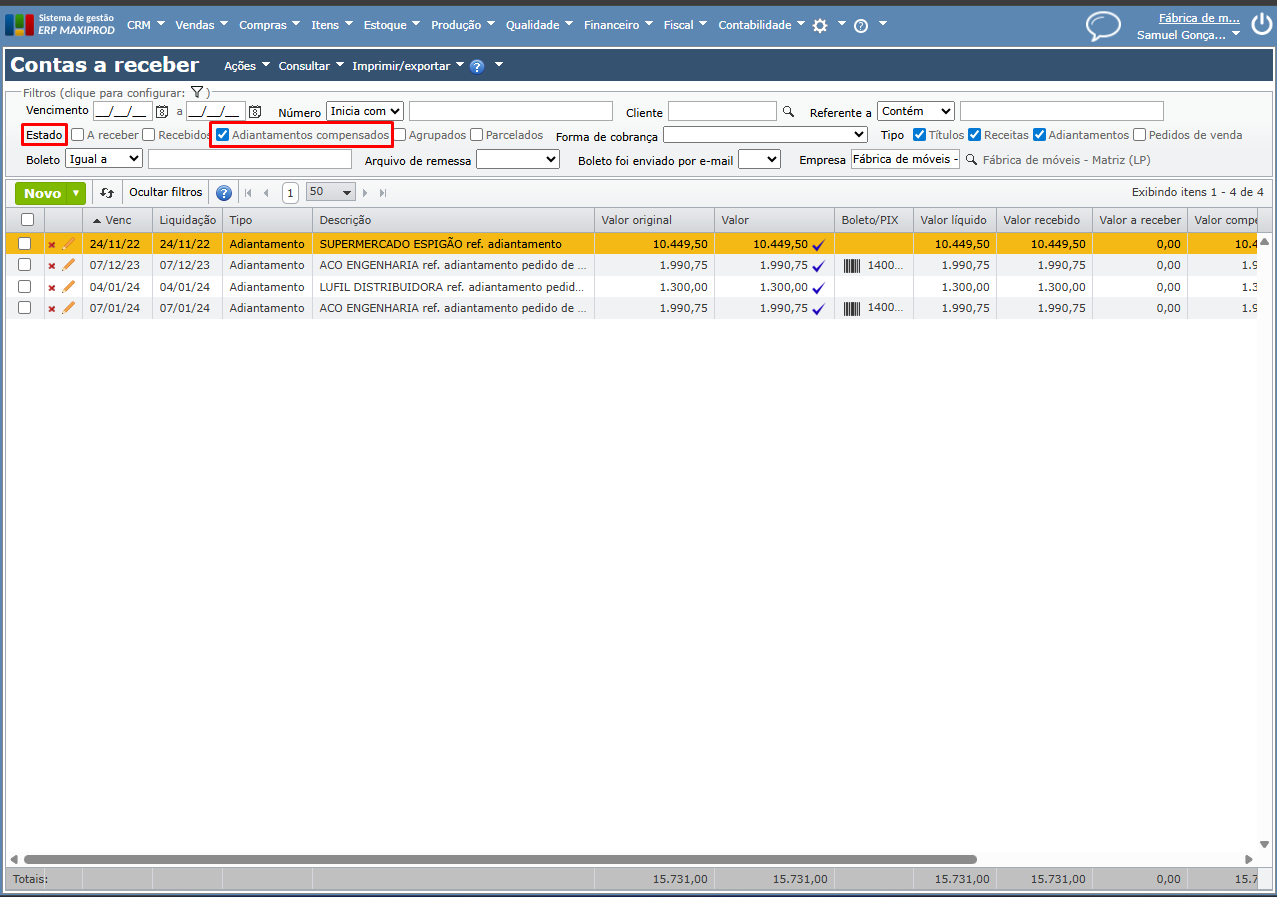Uncheck the Títulos type checkbox

[x=920, y=135]
